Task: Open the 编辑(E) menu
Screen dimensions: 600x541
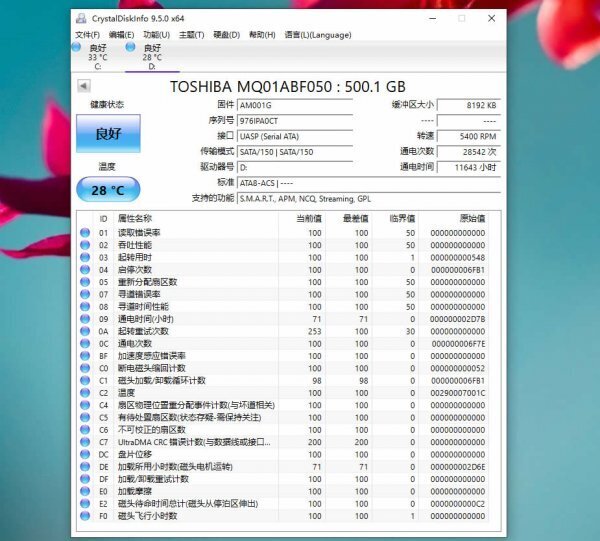Action: (x=121, y=35)
